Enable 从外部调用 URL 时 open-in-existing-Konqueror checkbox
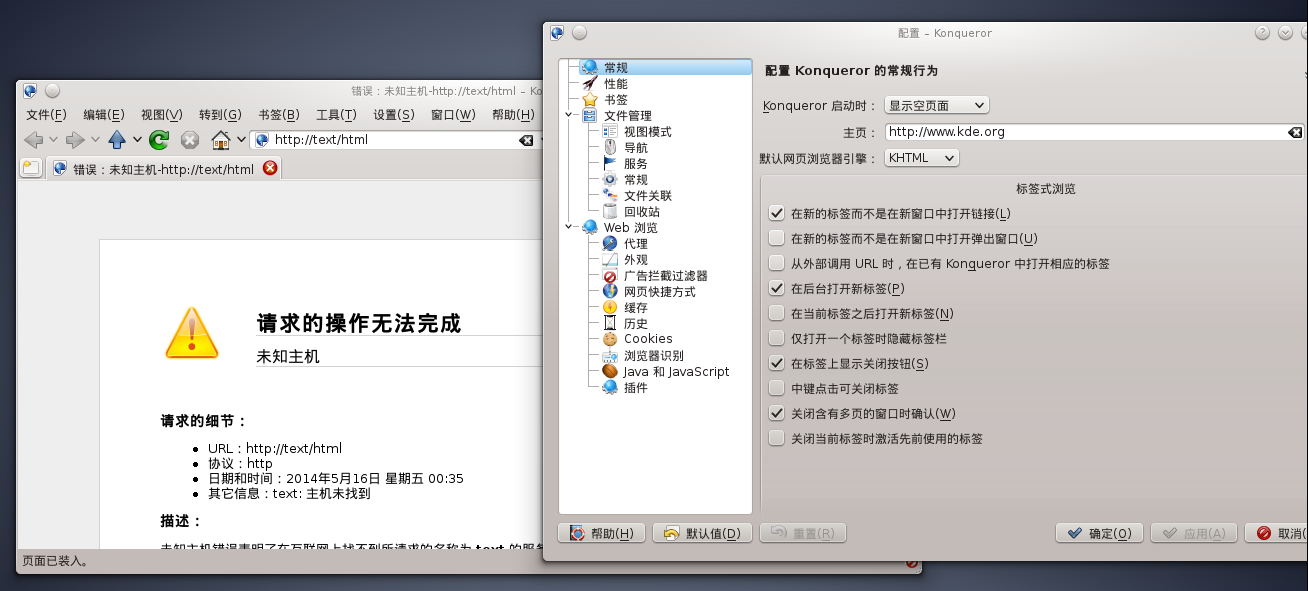The width and height of the screenshot is (1308, 591). click(776, 264)
